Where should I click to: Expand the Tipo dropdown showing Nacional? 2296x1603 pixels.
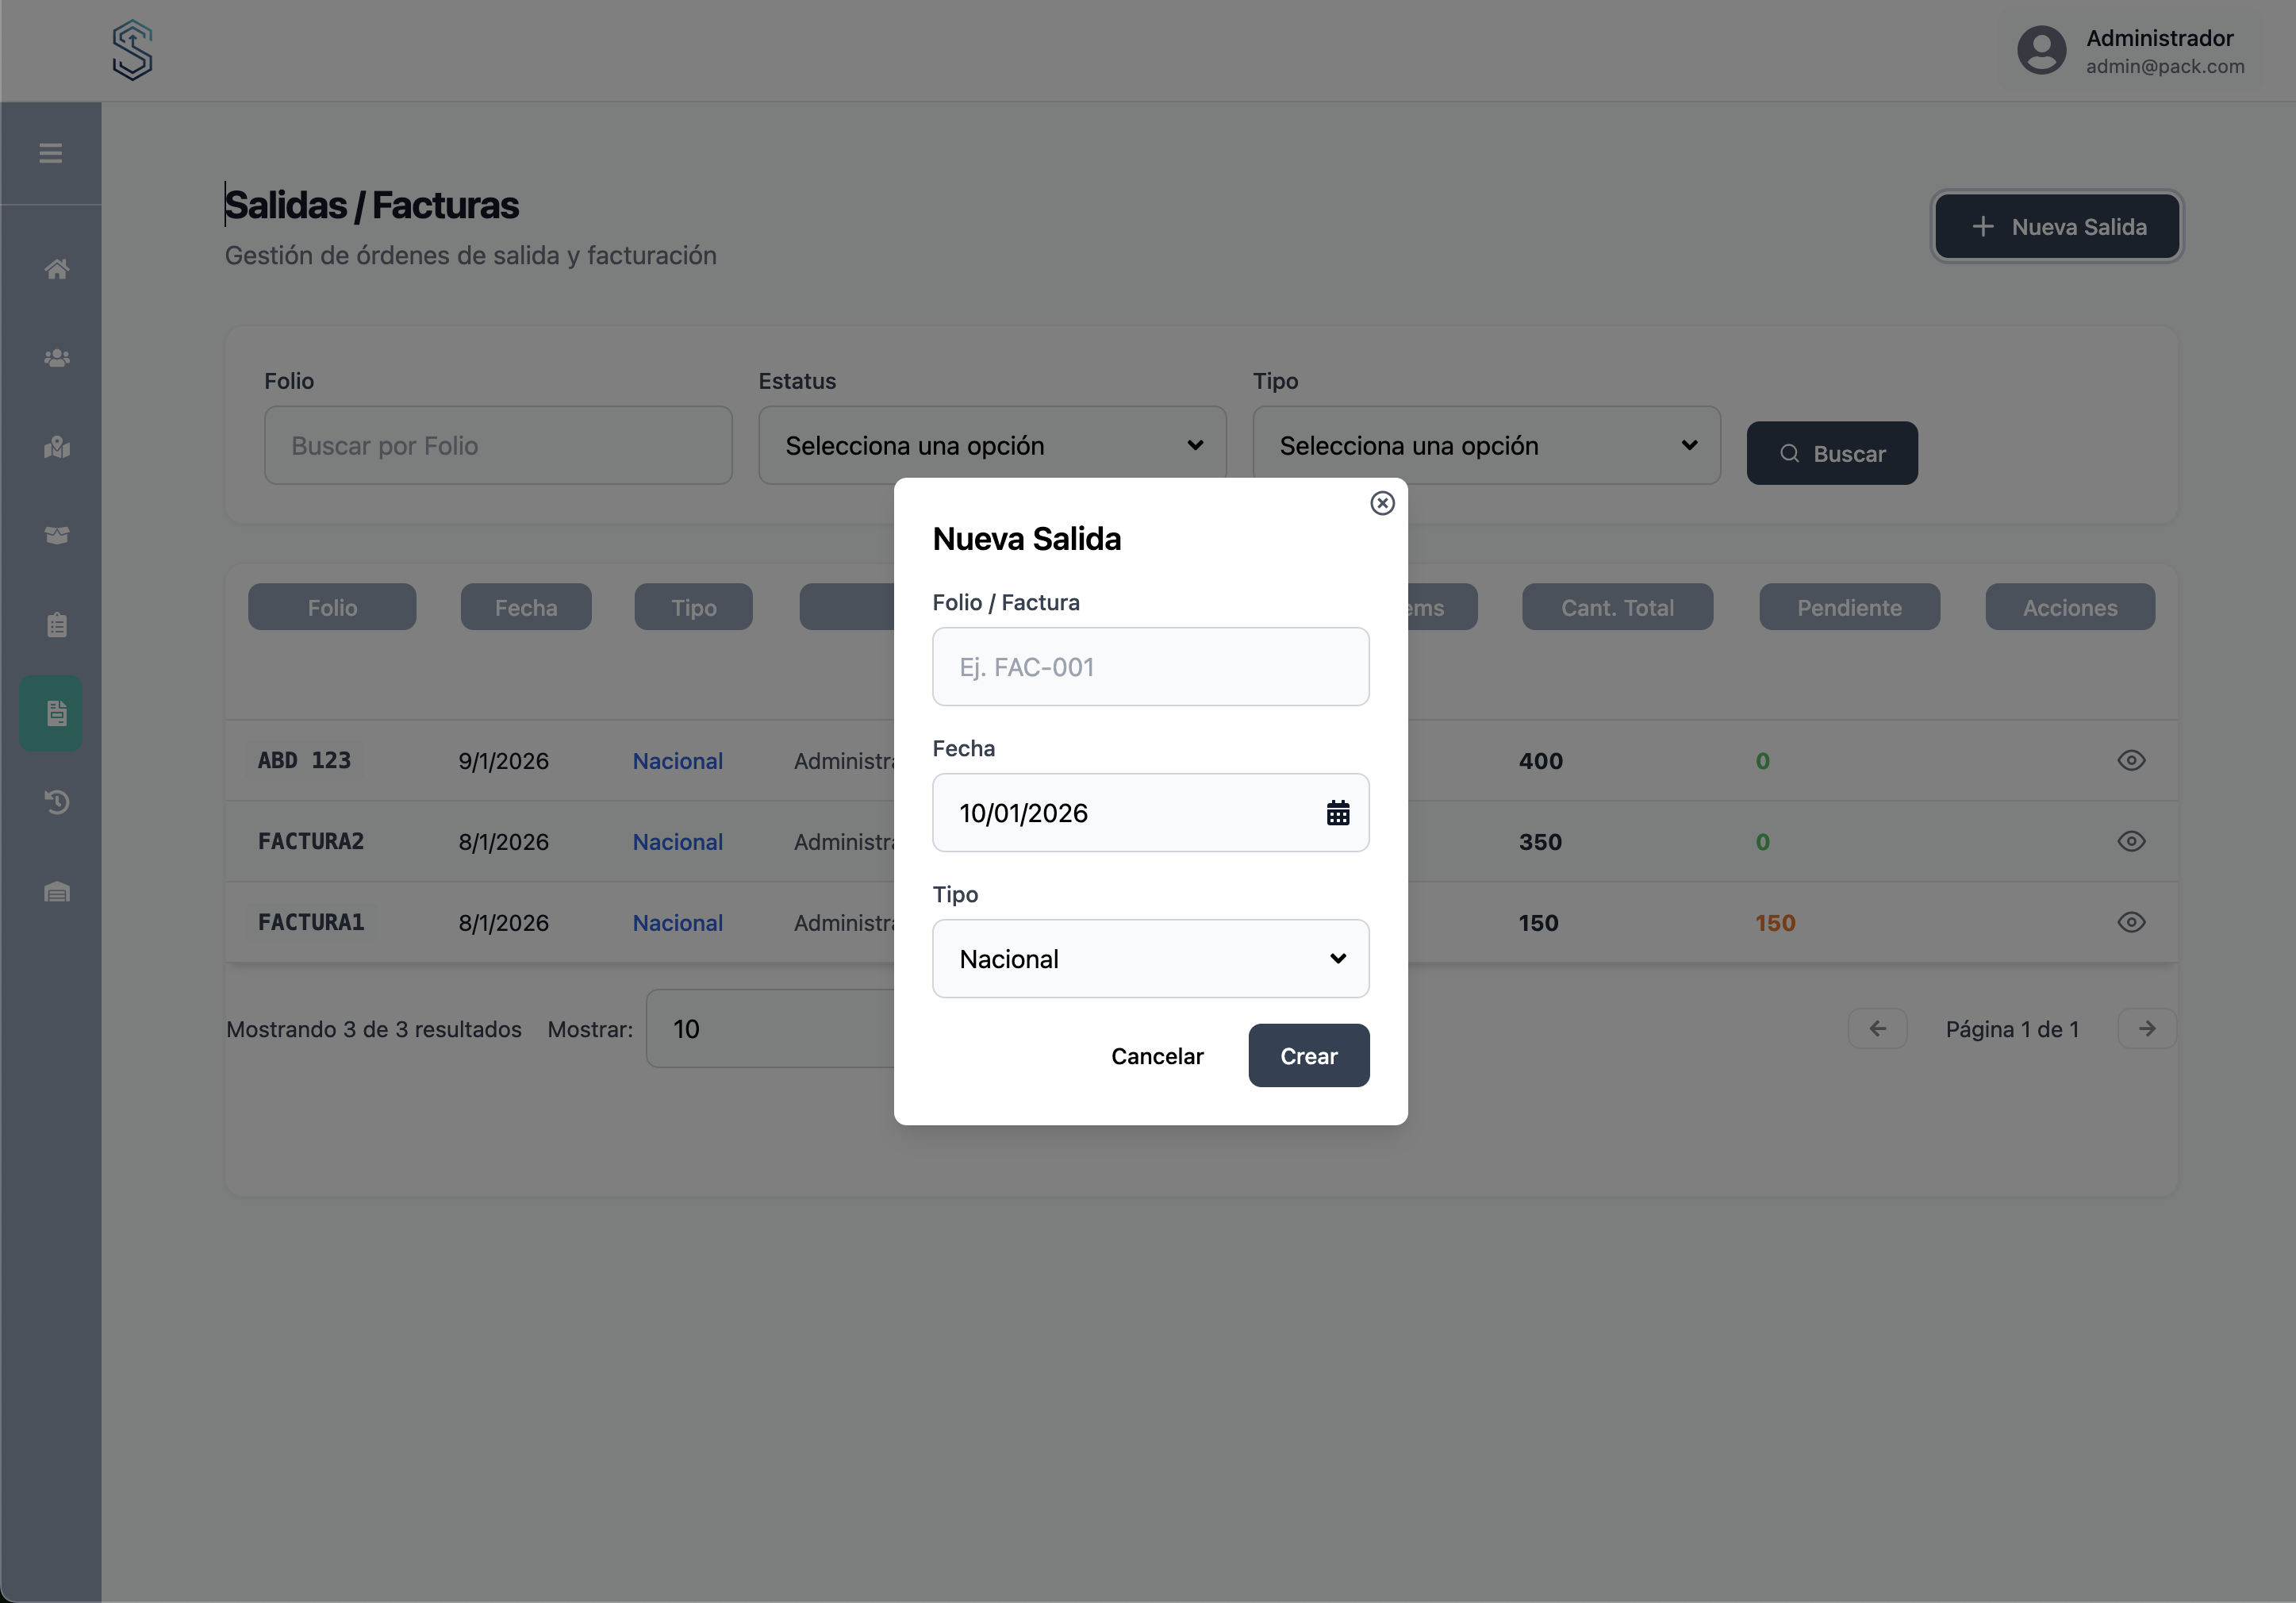pos(1150,959)
